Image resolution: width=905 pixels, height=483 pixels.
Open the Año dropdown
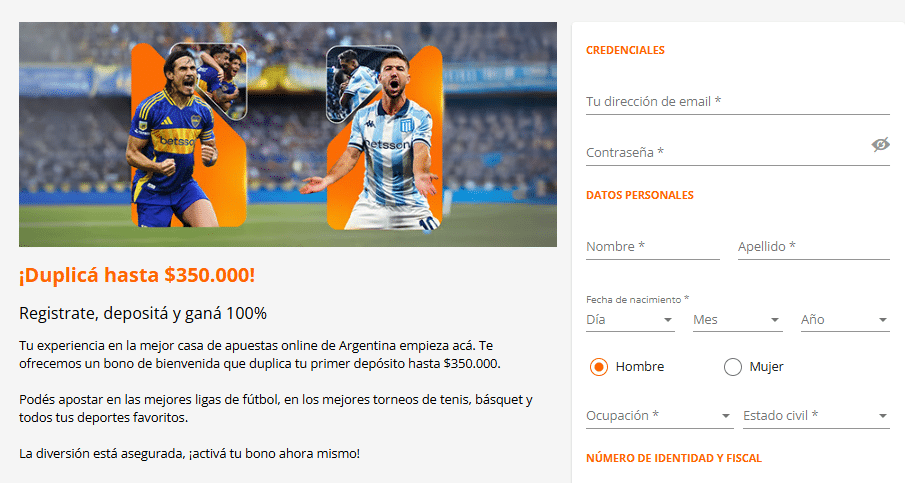click(x=845, y=320)
